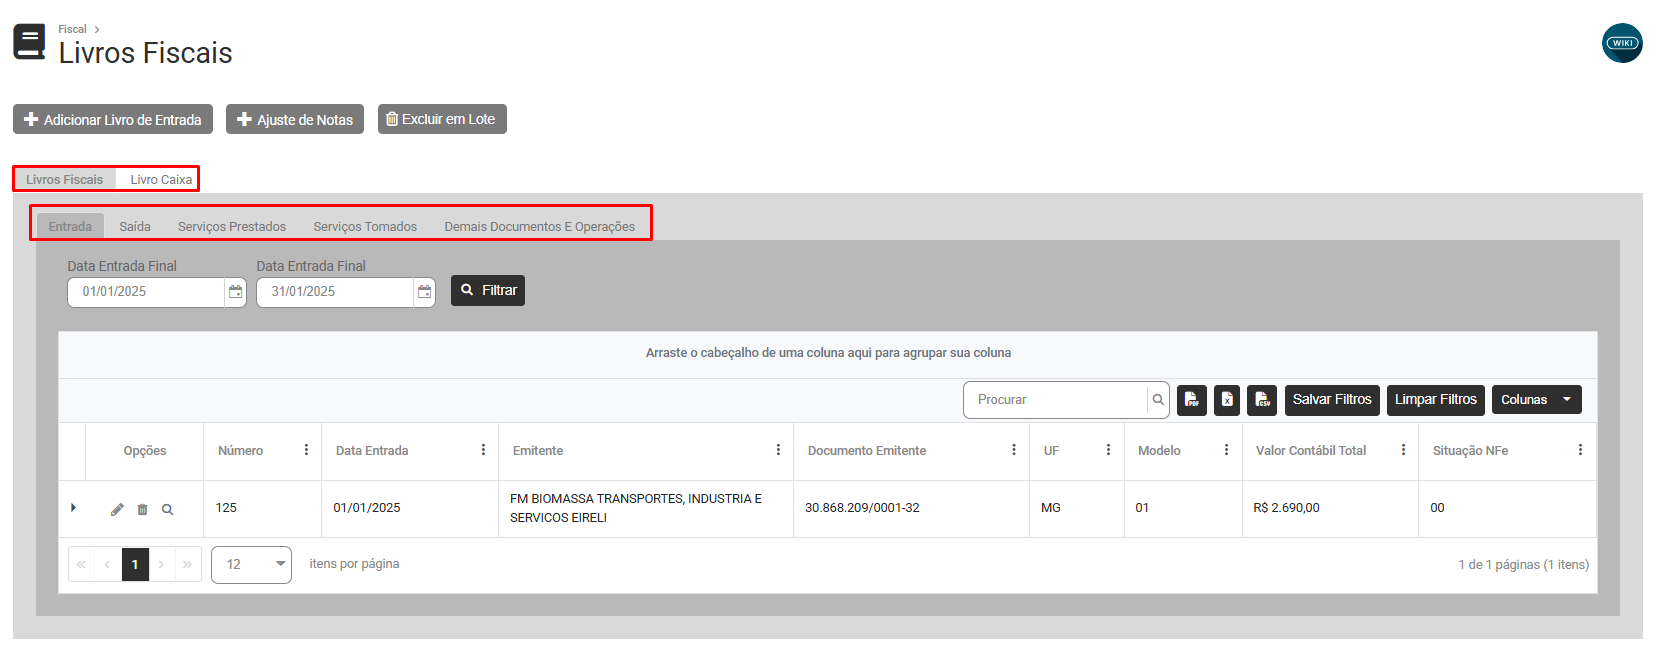
Task: Open the WIKI help icon
Action: tap(1621, 43)
